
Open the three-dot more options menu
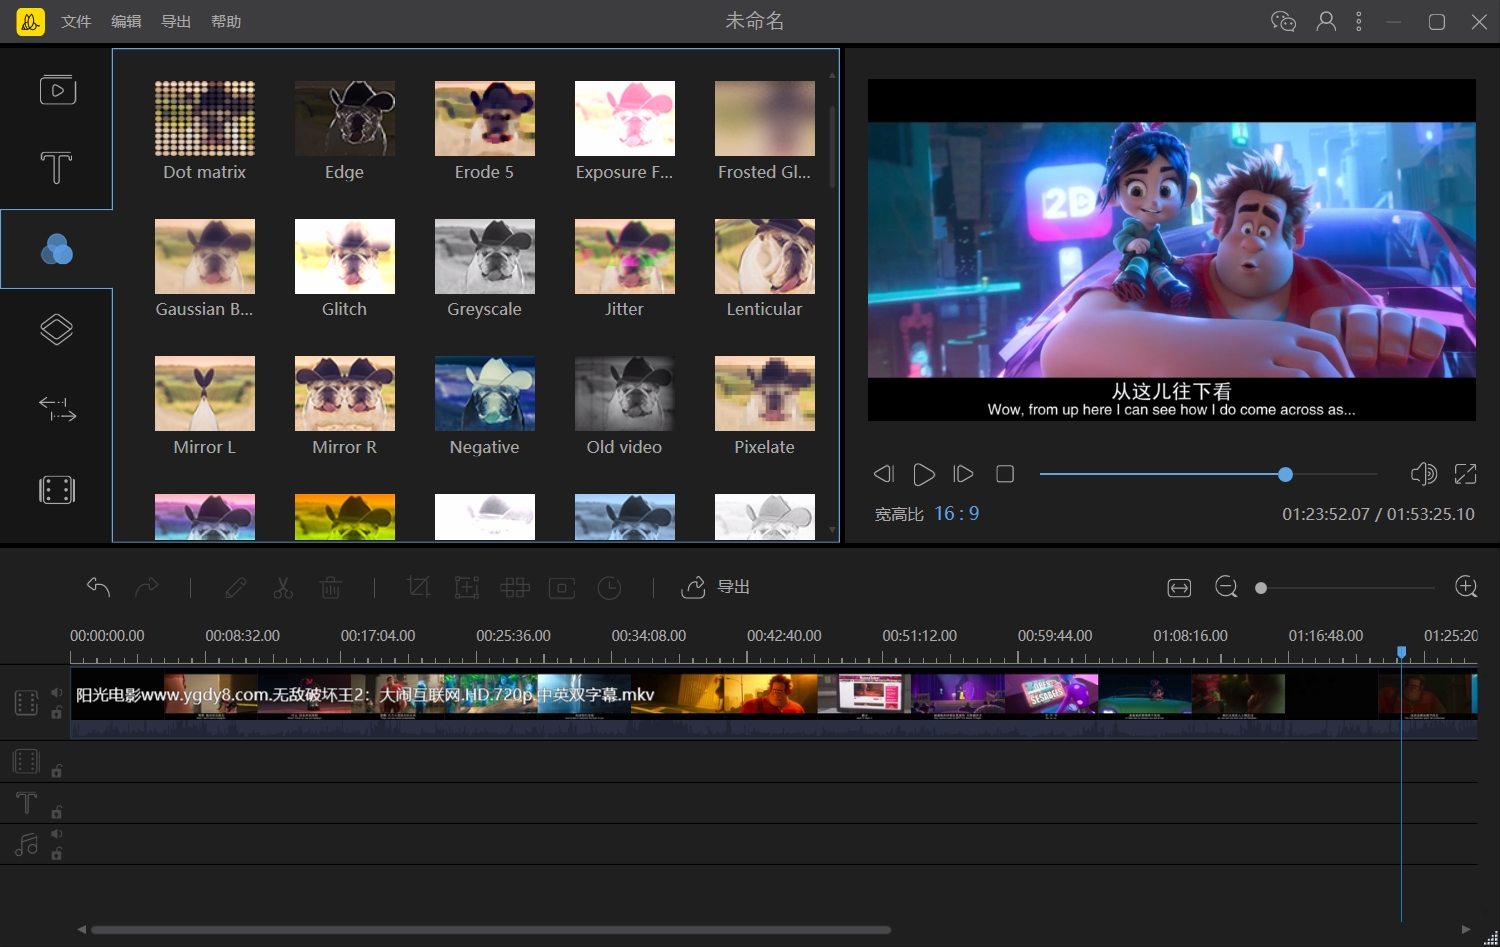click(1359, 21)
